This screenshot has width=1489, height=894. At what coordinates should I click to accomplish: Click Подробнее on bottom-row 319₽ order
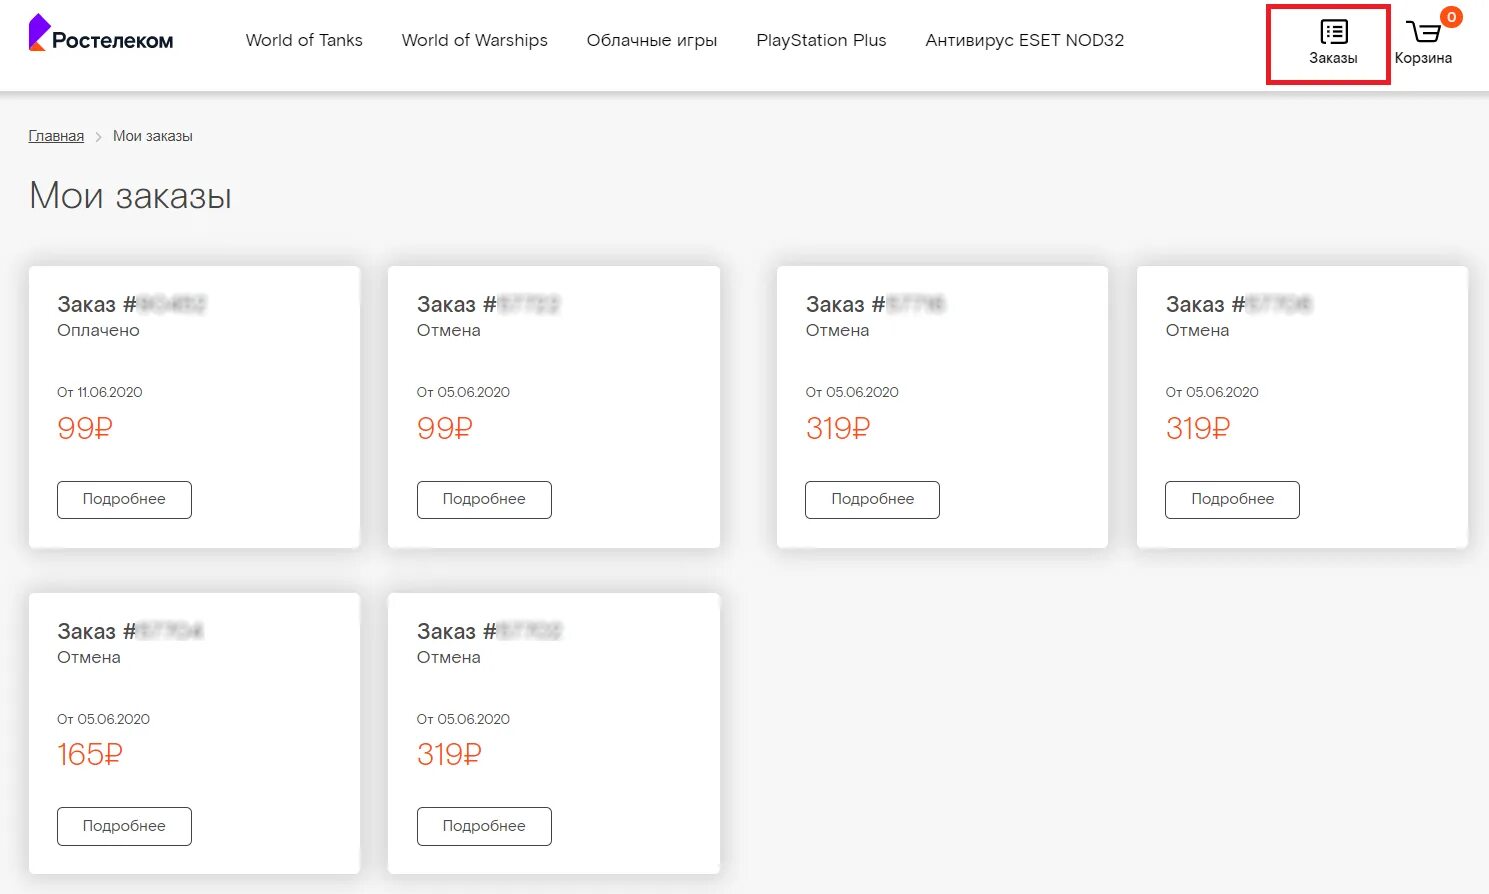[484, 826]
